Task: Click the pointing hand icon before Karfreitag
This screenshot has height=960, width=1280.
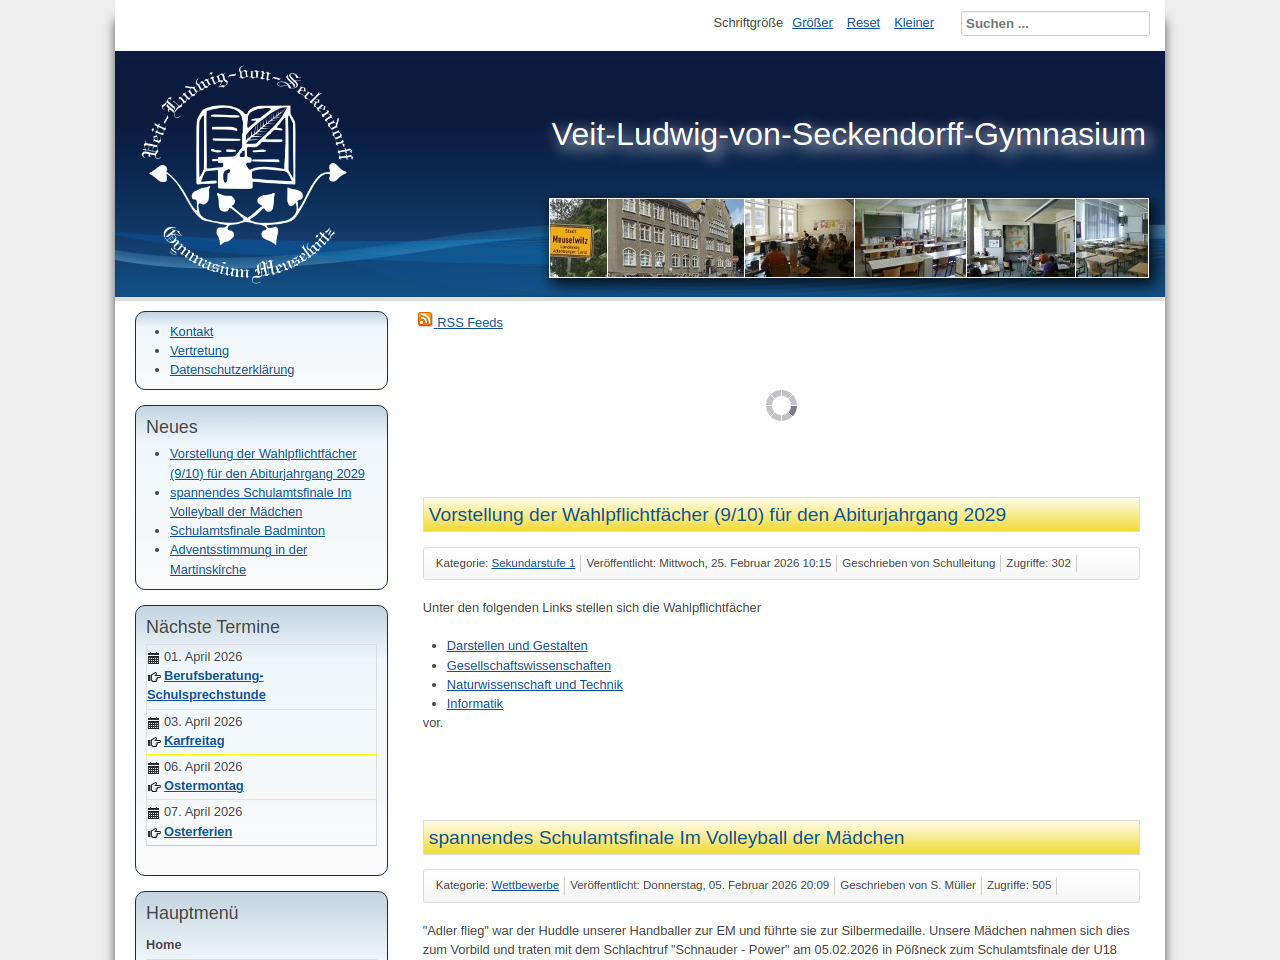Action: tap(154, 742)
